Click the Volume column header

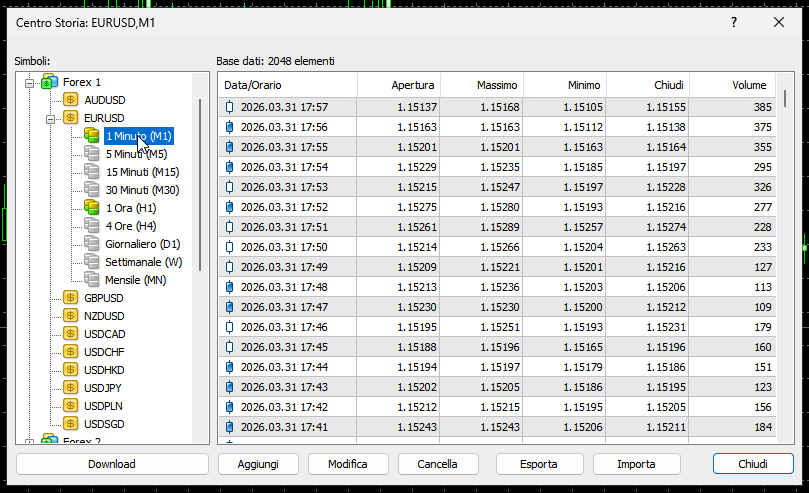coord(733,85)
